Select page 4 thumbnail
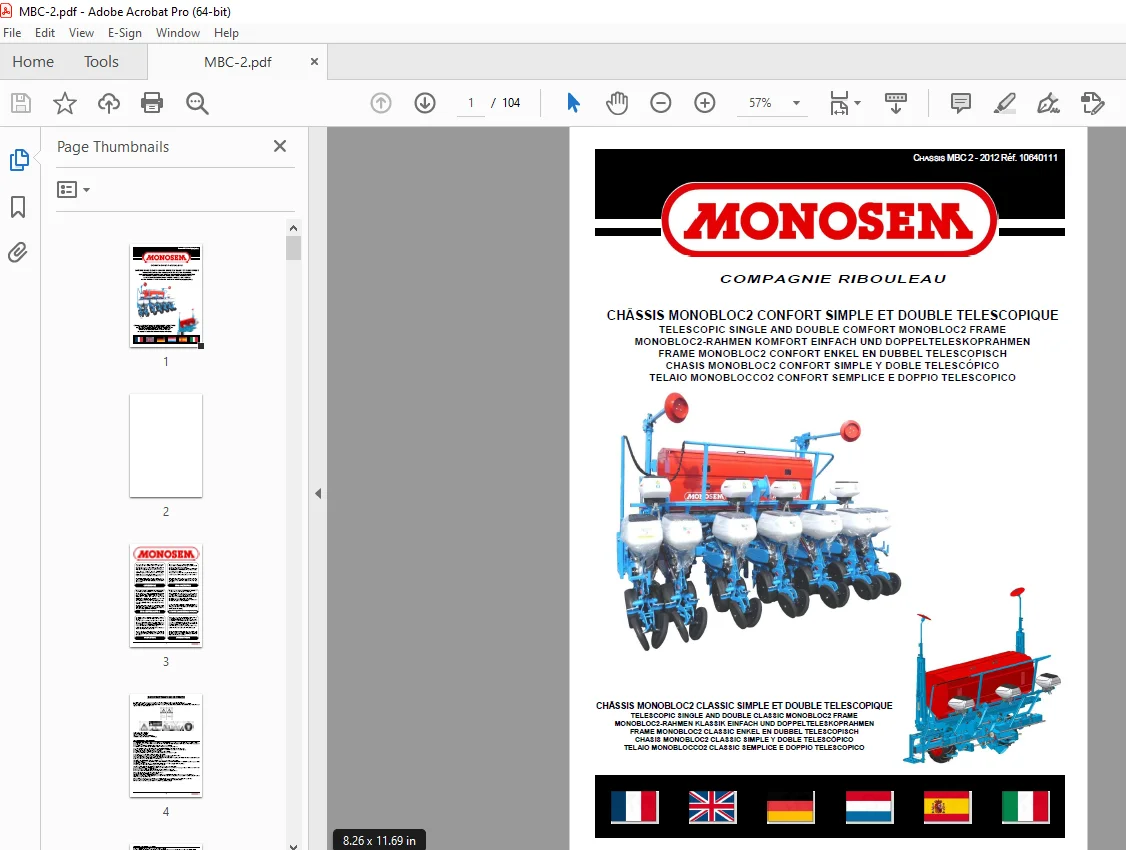 [x=166, y=745]
